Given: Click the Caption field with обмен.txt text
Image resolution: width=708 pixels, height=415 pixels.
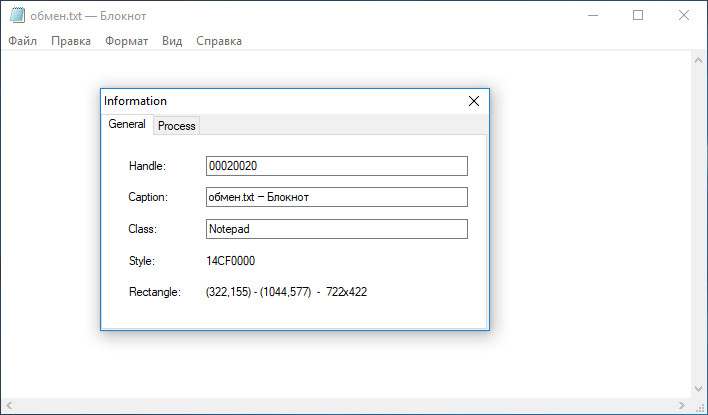Looking at the screenshot, I should 337,197.
